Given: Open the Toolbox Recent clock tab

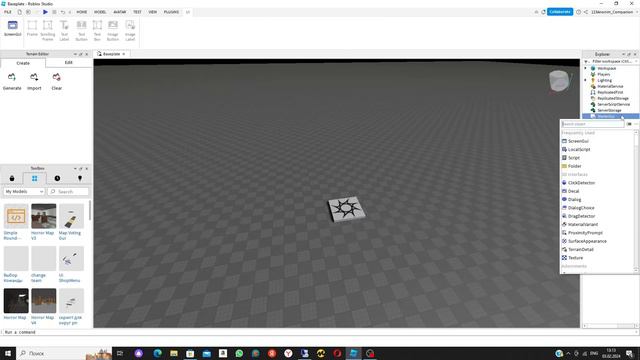Looking at the screenshot, I should point(57,178).
